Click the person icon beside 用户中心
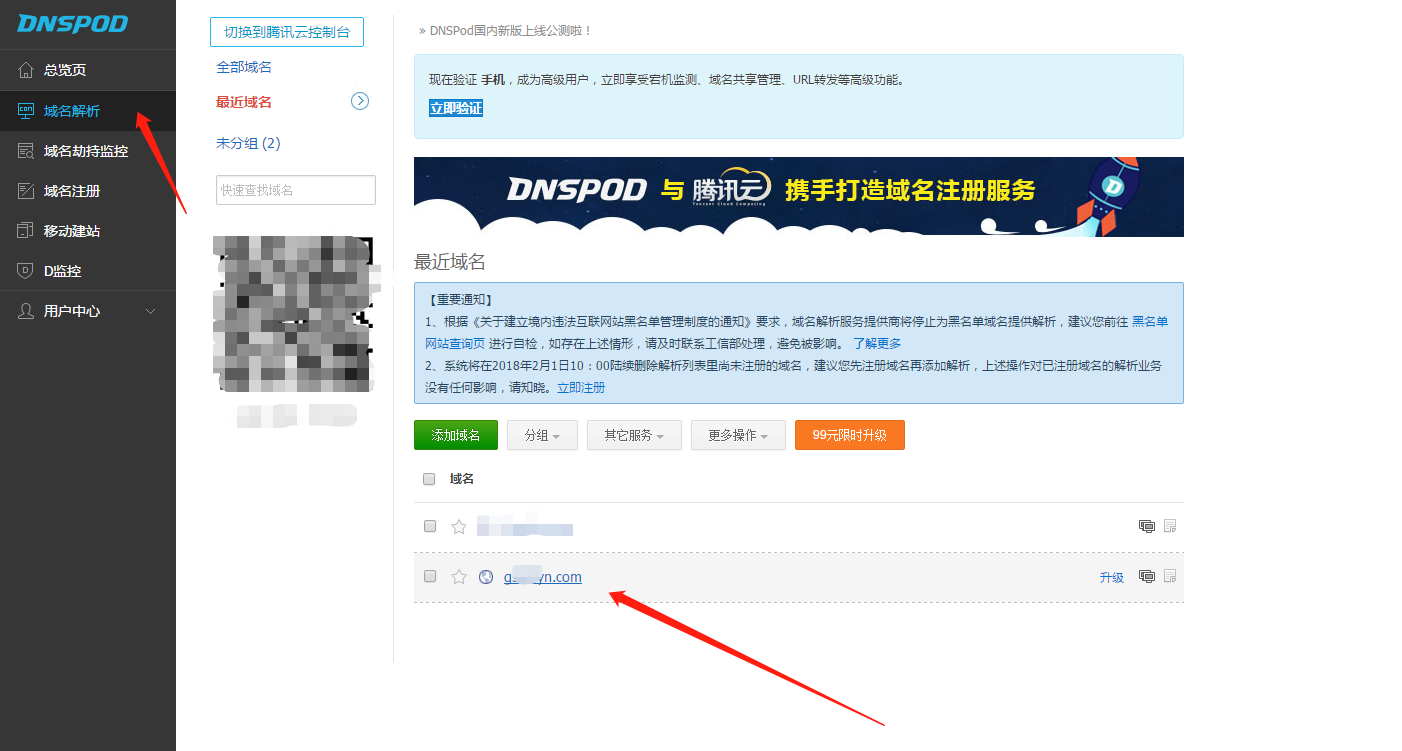 click(x=26, y=311)
